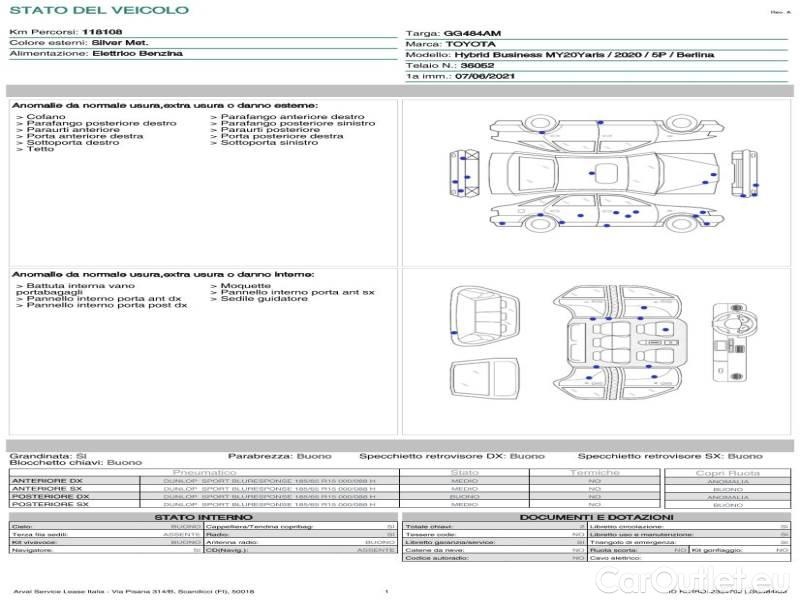Click the external anomalies section heading

pyautogui.click(x=165, y=106)
